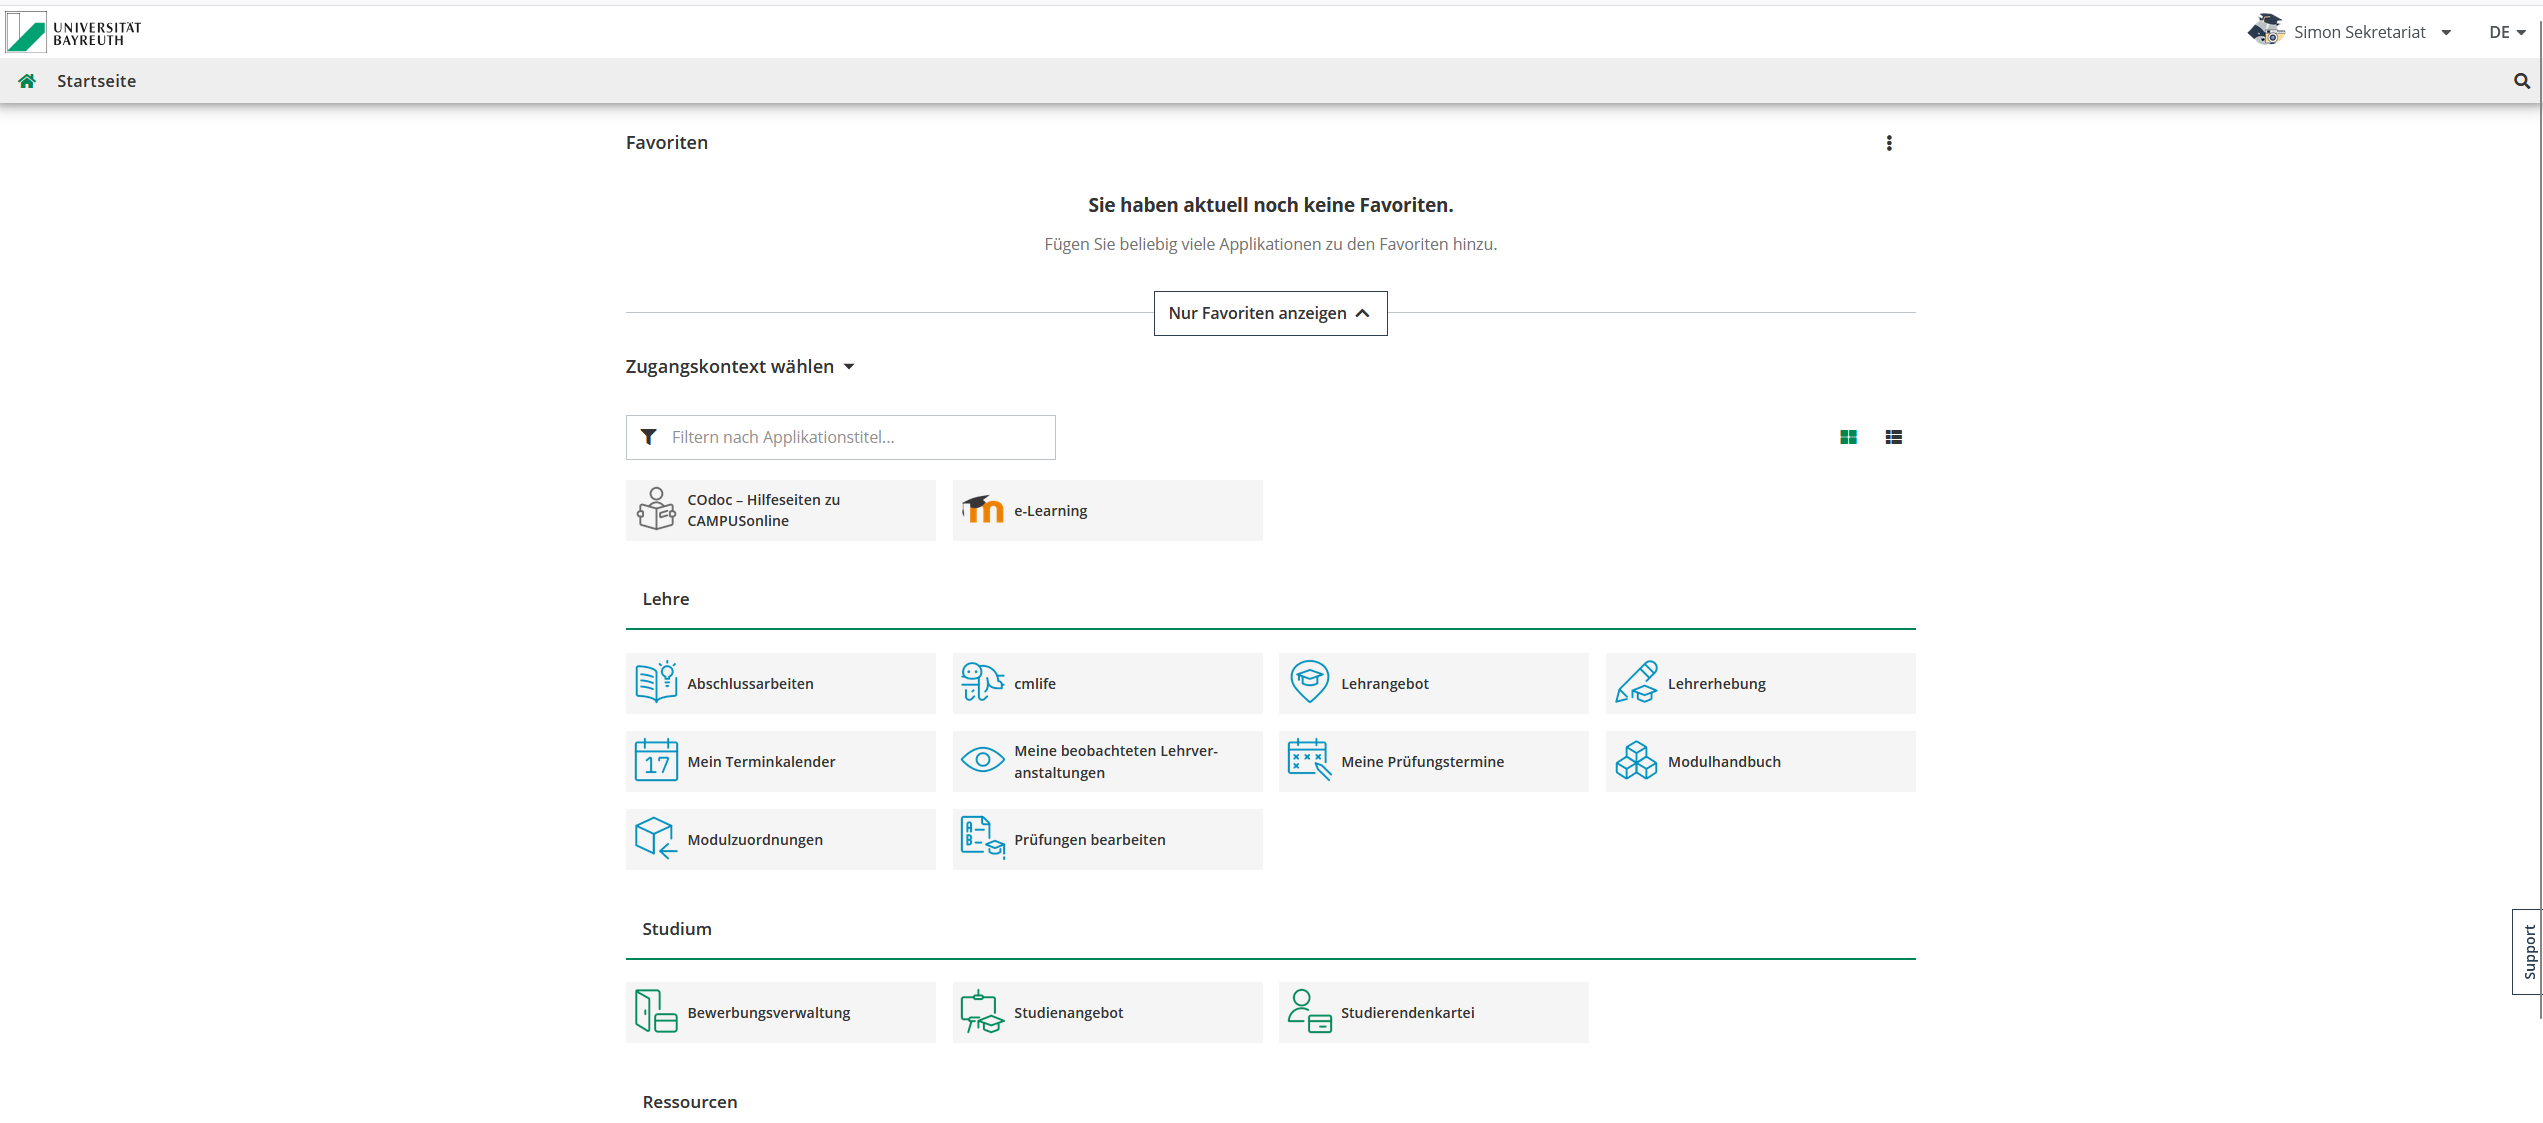
Task: Click the Studium section heading
Action: click(677, 929)
